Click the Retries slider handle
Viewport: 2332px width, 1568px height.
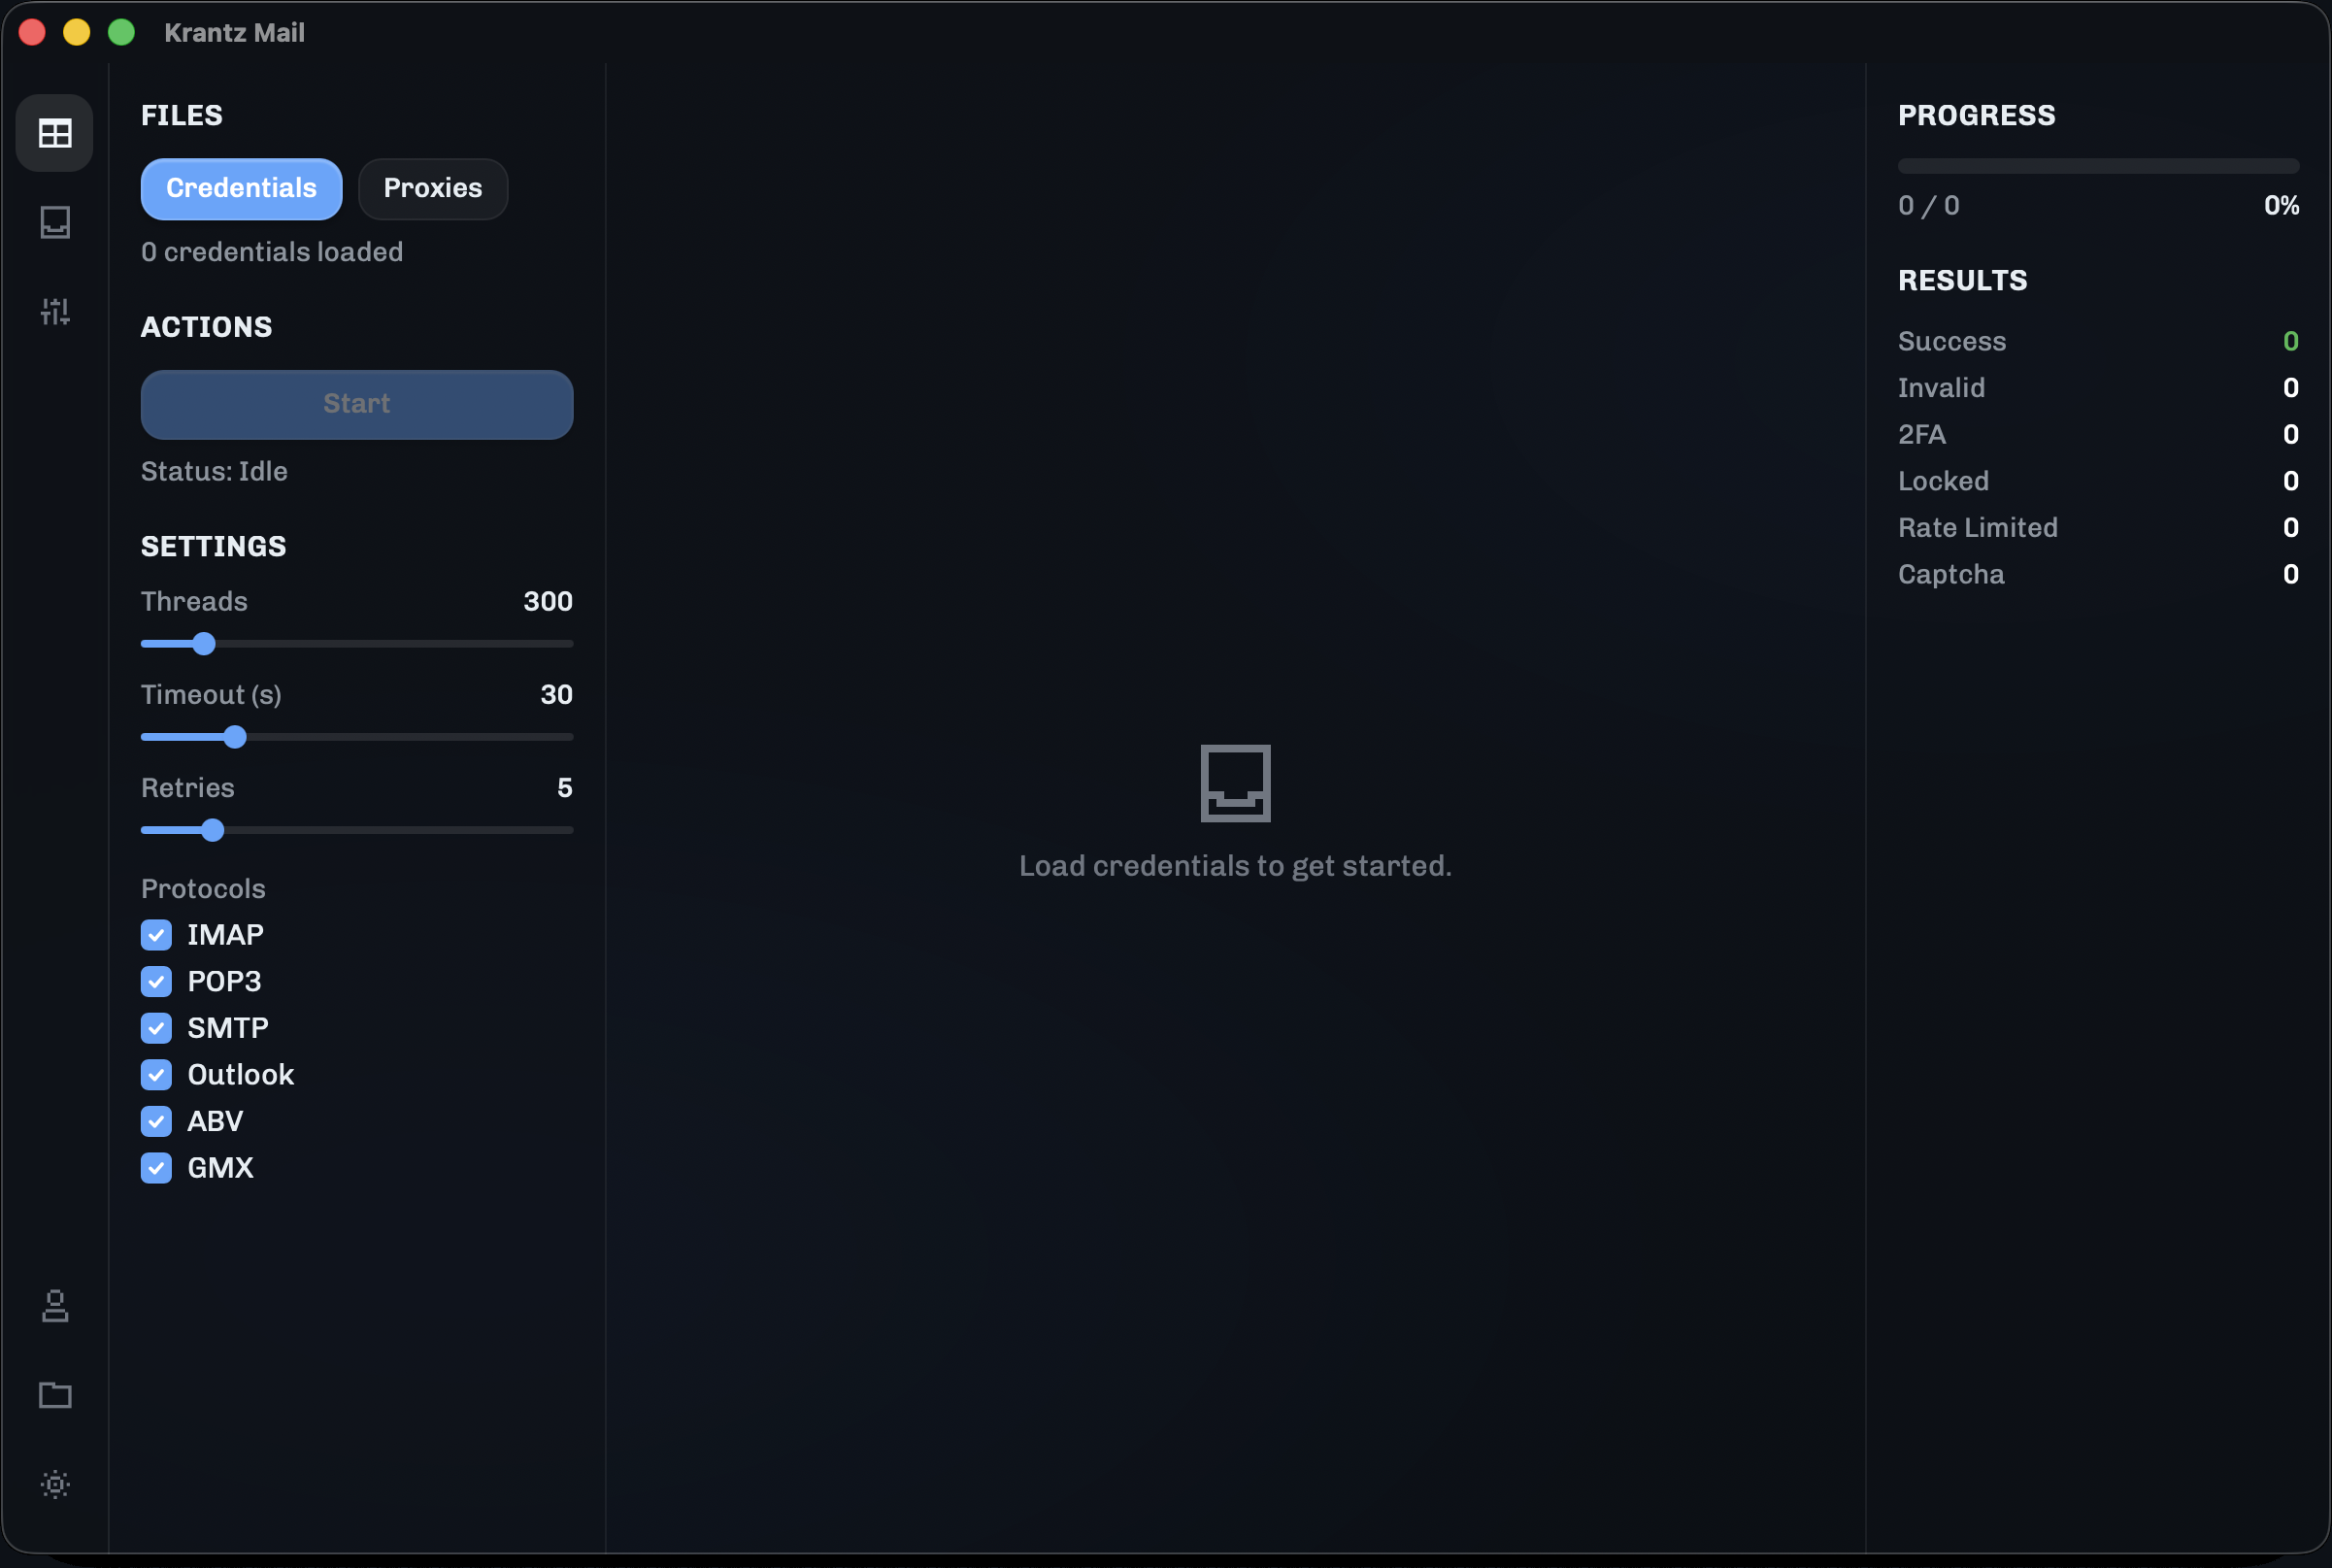212,830
